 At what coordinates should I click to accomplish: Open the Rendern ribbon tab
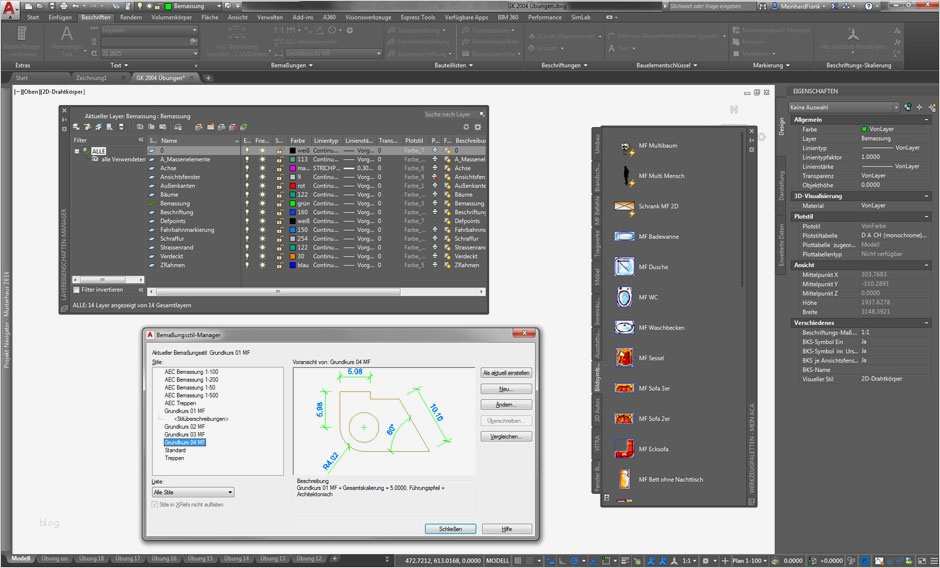(x=131, y=18)
